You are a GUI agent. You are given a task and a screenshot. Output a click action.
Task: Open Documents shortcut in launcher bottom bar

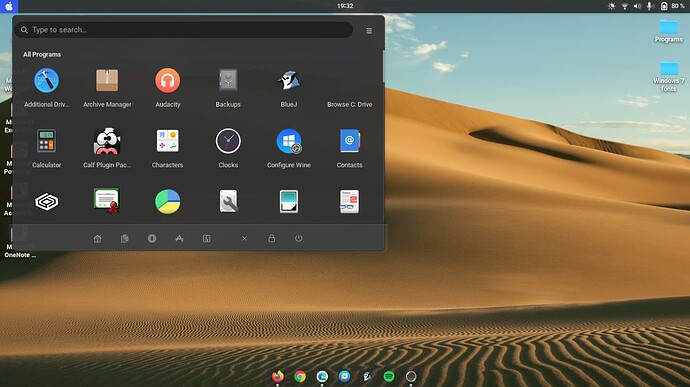[125, 239]
